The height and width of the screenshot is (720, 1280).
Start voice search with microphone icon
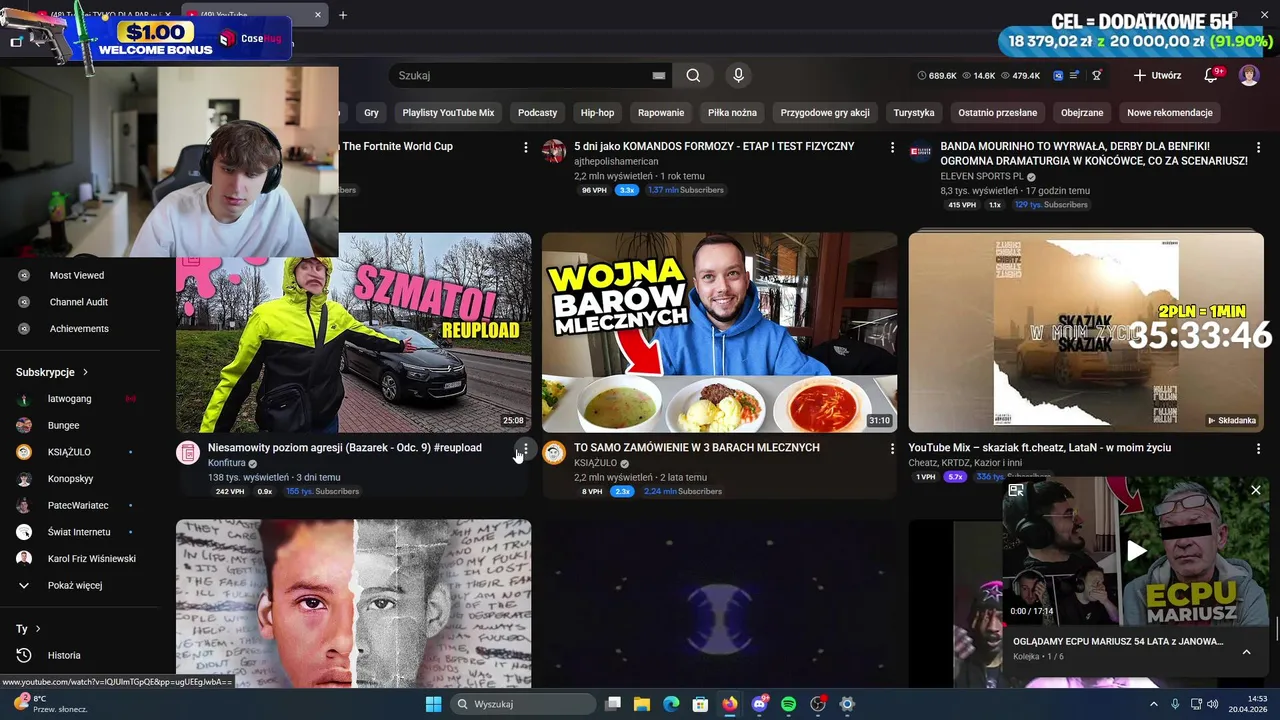pyautogui.click(x=738, y=75)
